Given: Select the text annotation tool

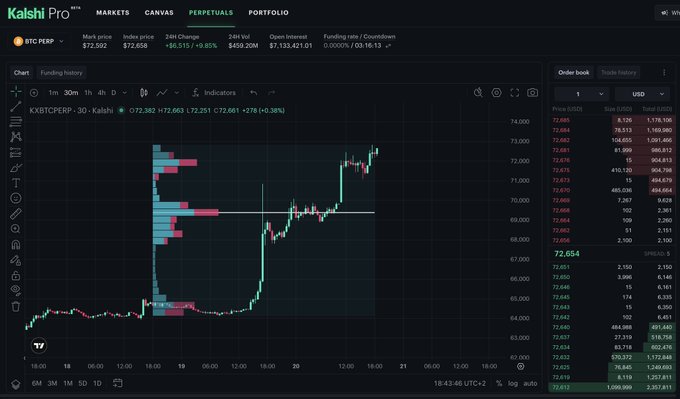Looking at the screenshot, I should point(16,183).
